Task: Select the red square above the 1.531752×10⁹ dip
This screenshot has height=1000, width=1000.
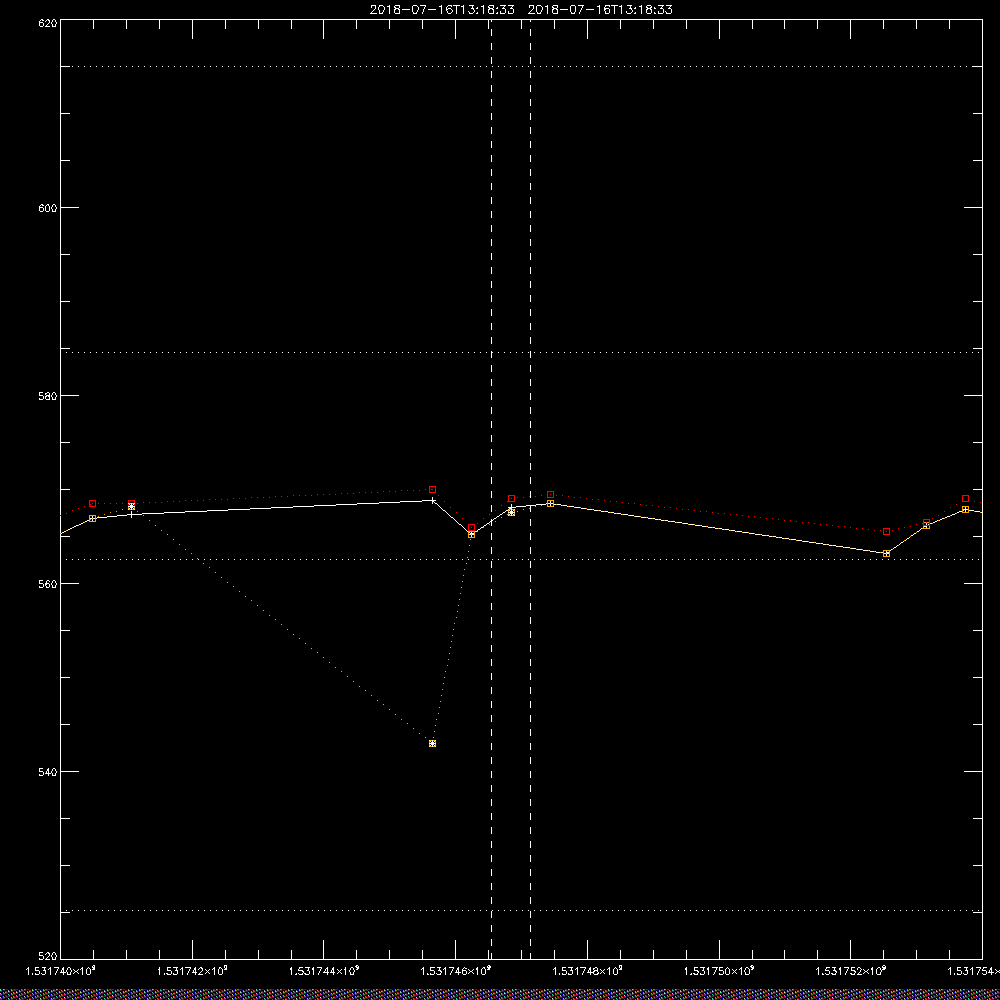Action: (x=886, y=531)
